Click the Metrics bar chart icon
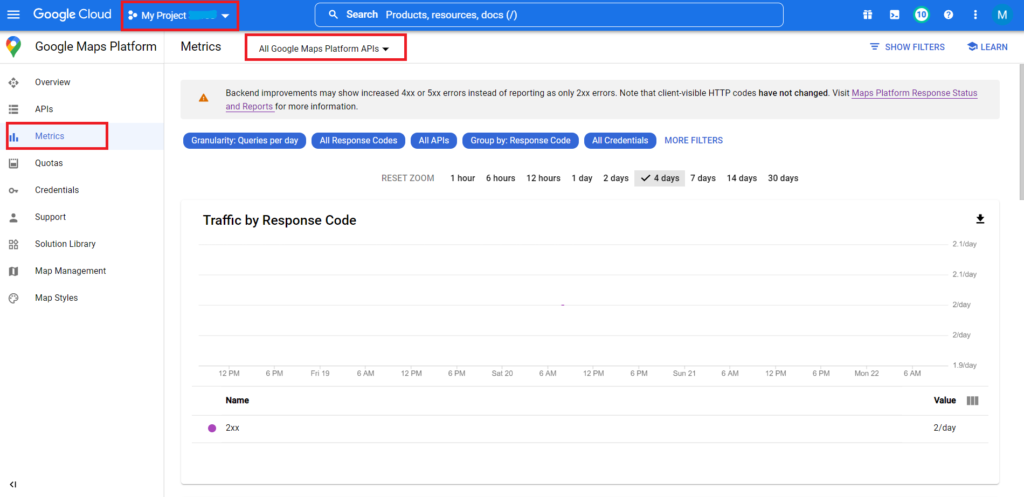1024x497 pixels. (x=13, y=136)
